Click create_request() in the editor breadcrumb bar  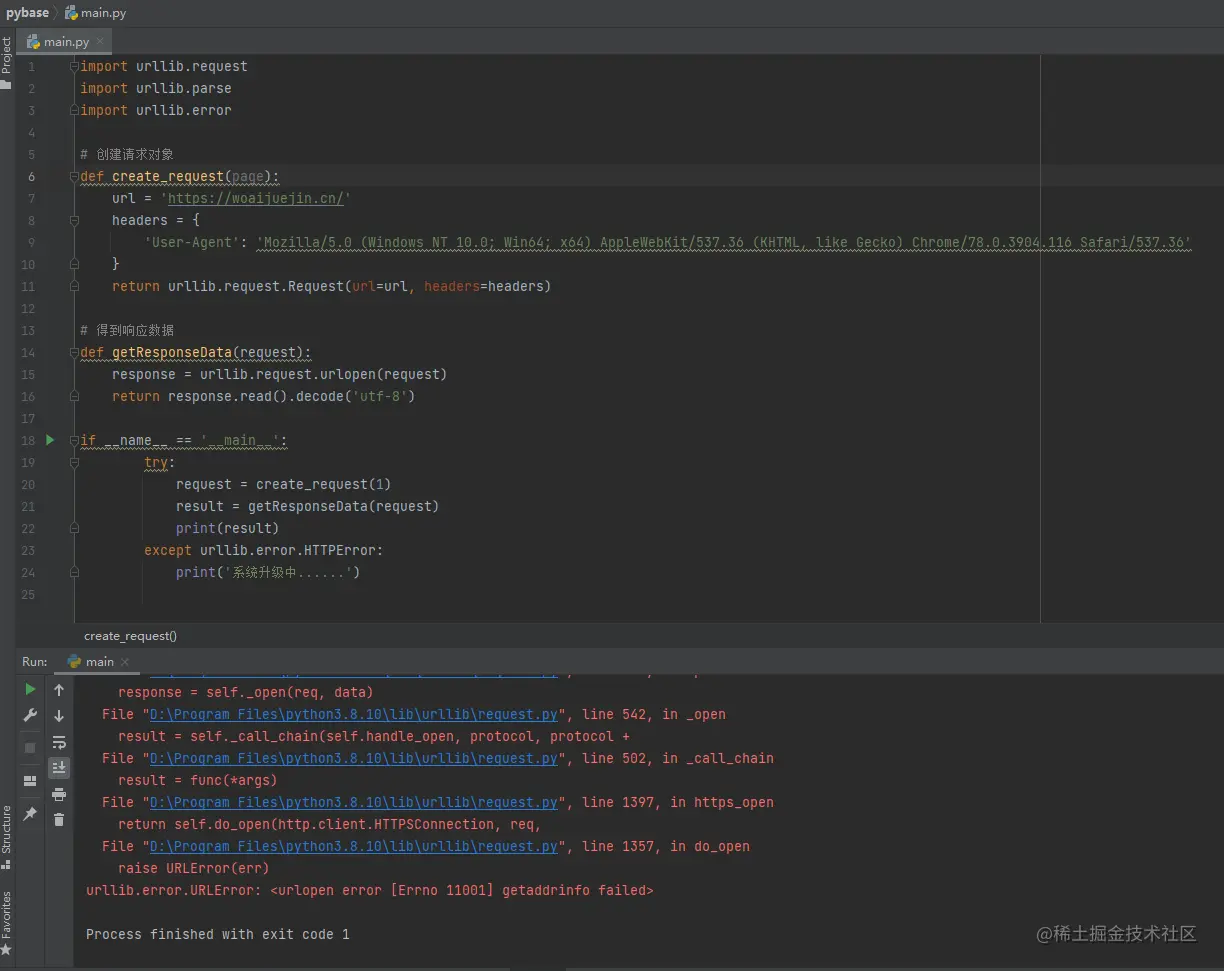(x=130, y=636)
